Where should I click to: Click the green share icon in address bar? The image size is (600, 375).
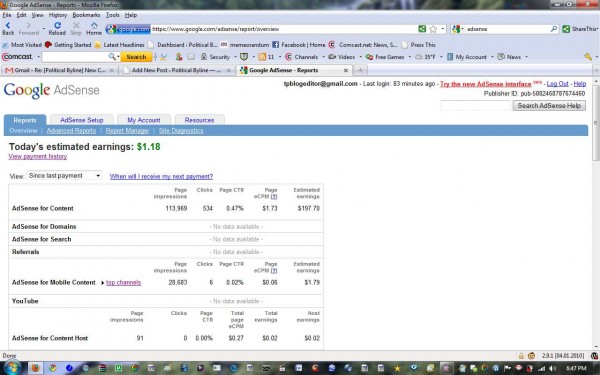pyautogui.click(x=422, y=29)
